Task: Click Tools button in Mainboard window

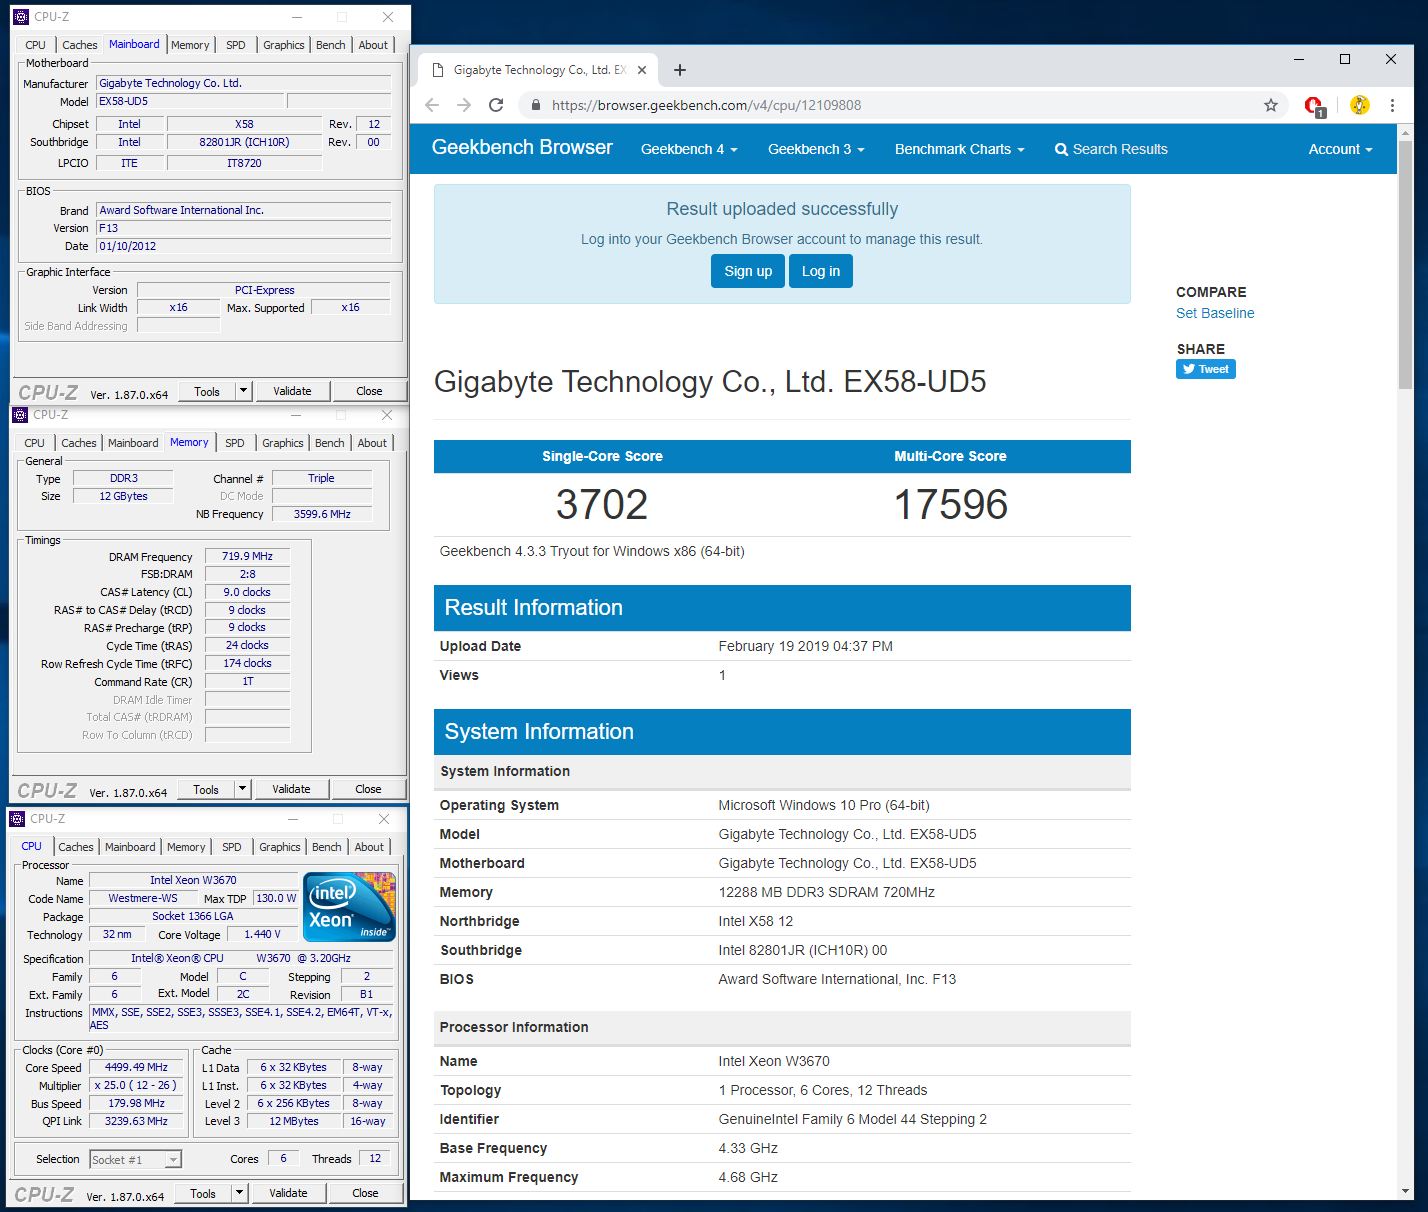Action: (207, 391)
